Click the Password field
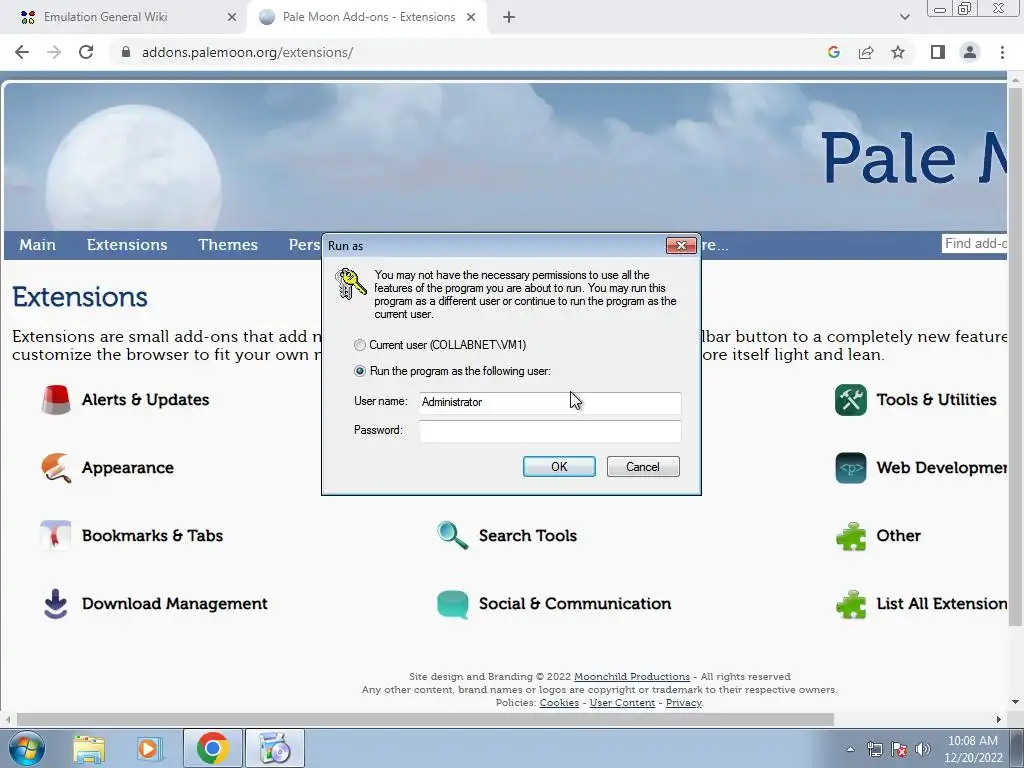 click(x=550, y=431)
